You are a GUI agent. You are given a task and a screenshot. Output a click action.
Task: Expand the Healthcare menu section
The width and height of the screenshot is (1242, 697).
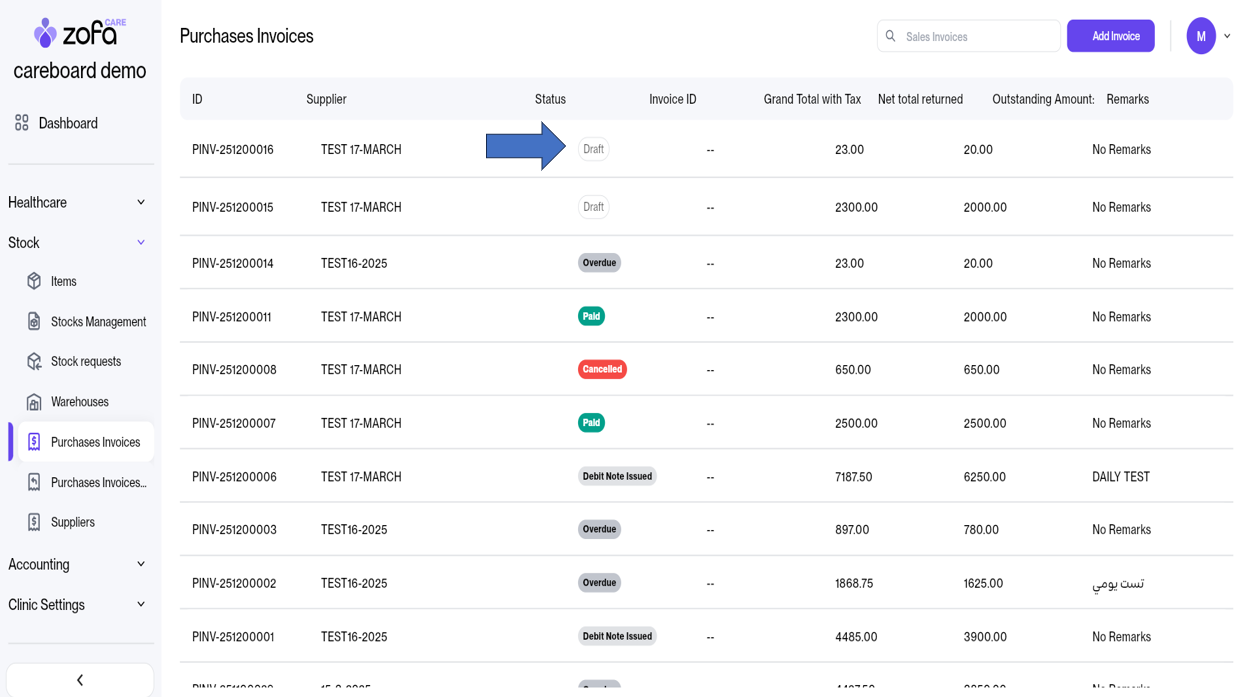coord(141,202)
